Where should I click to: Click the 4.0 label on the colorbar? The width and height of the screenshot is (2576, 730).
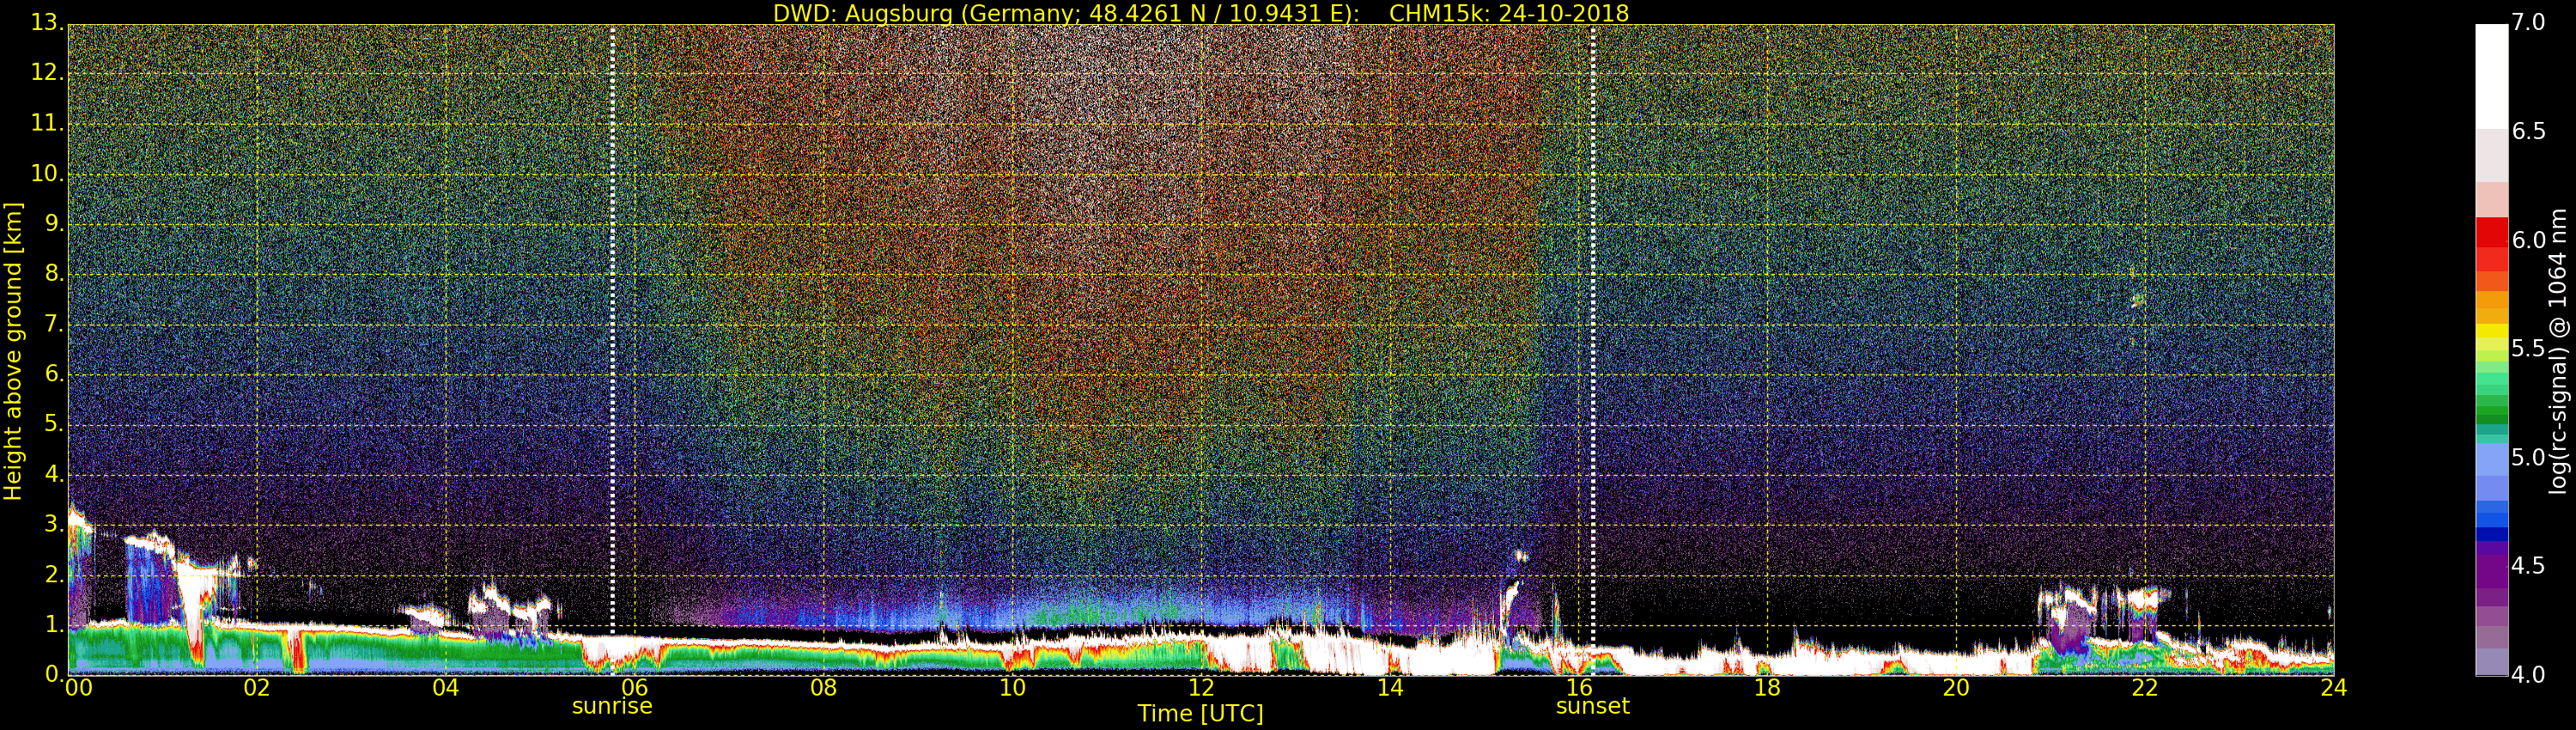2528,675
